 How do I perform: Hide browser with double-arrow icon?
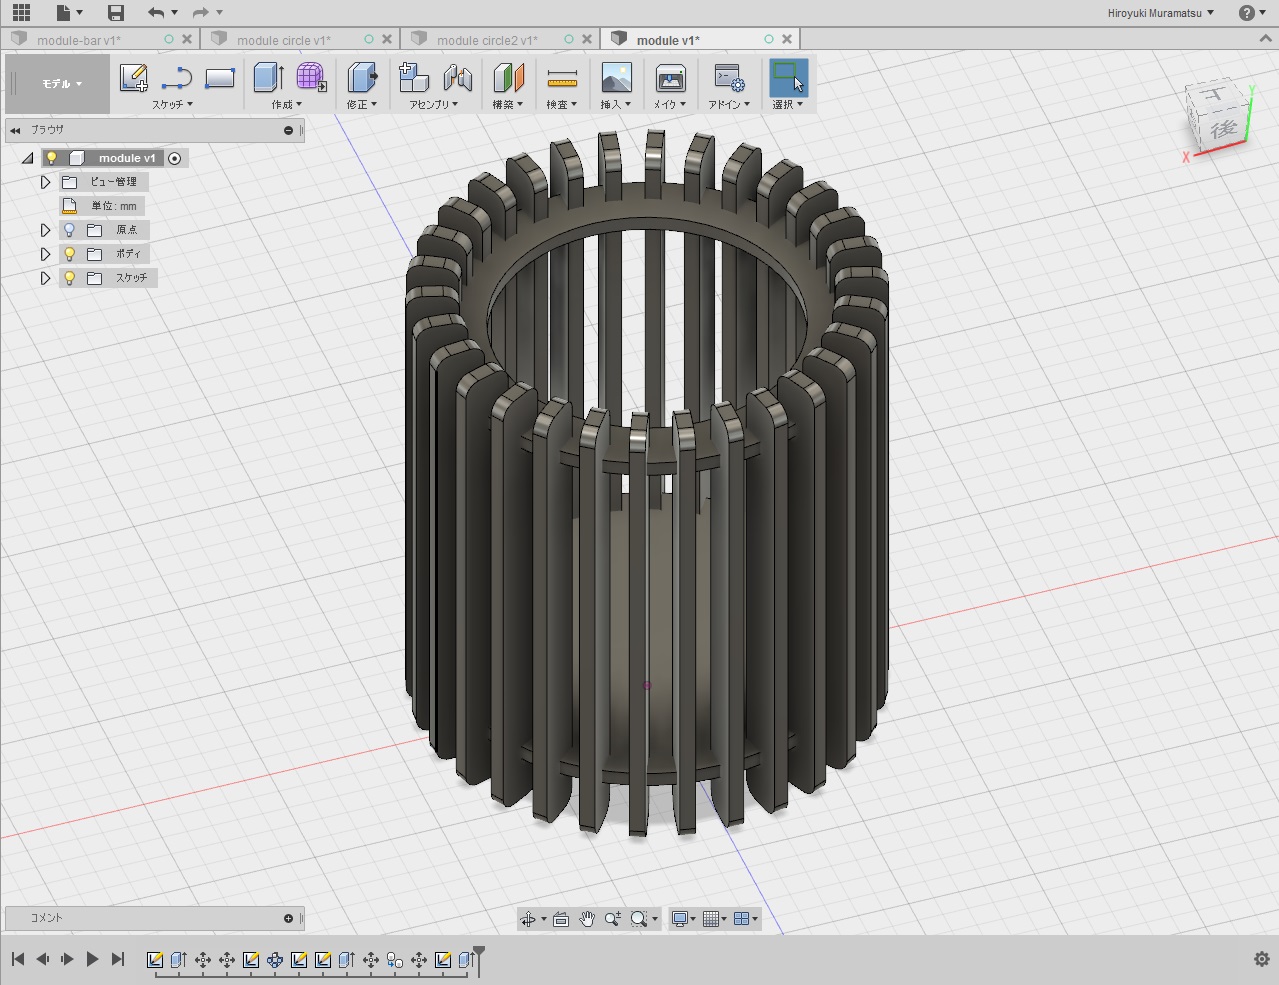pos(15,130)
